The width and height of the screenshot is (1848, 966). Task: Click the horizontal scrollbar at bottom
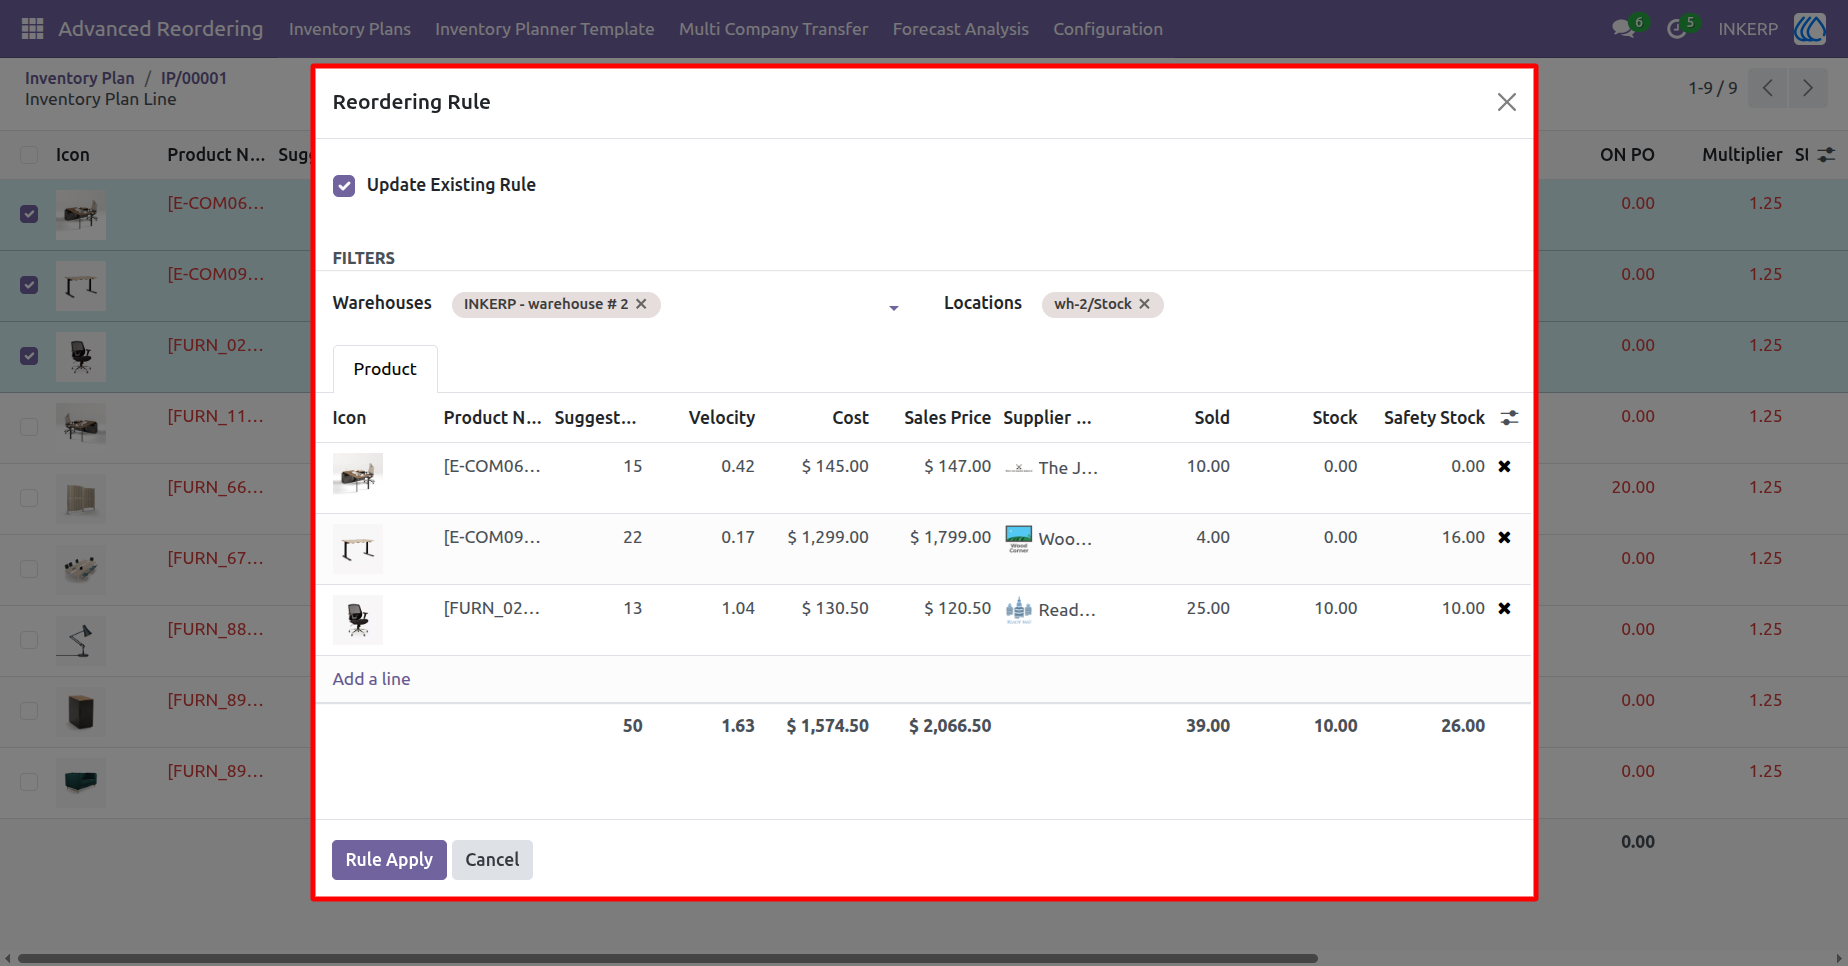[x=668, y=958]
